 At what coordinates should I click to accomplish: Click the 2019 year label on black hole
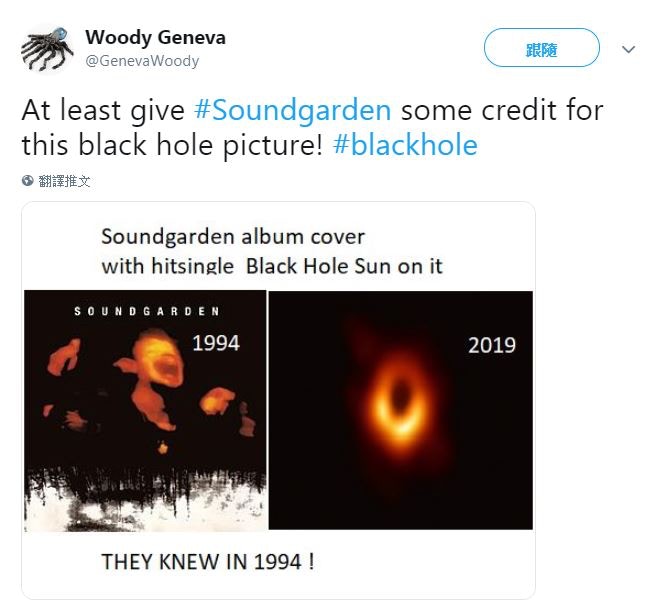(492, 345)
